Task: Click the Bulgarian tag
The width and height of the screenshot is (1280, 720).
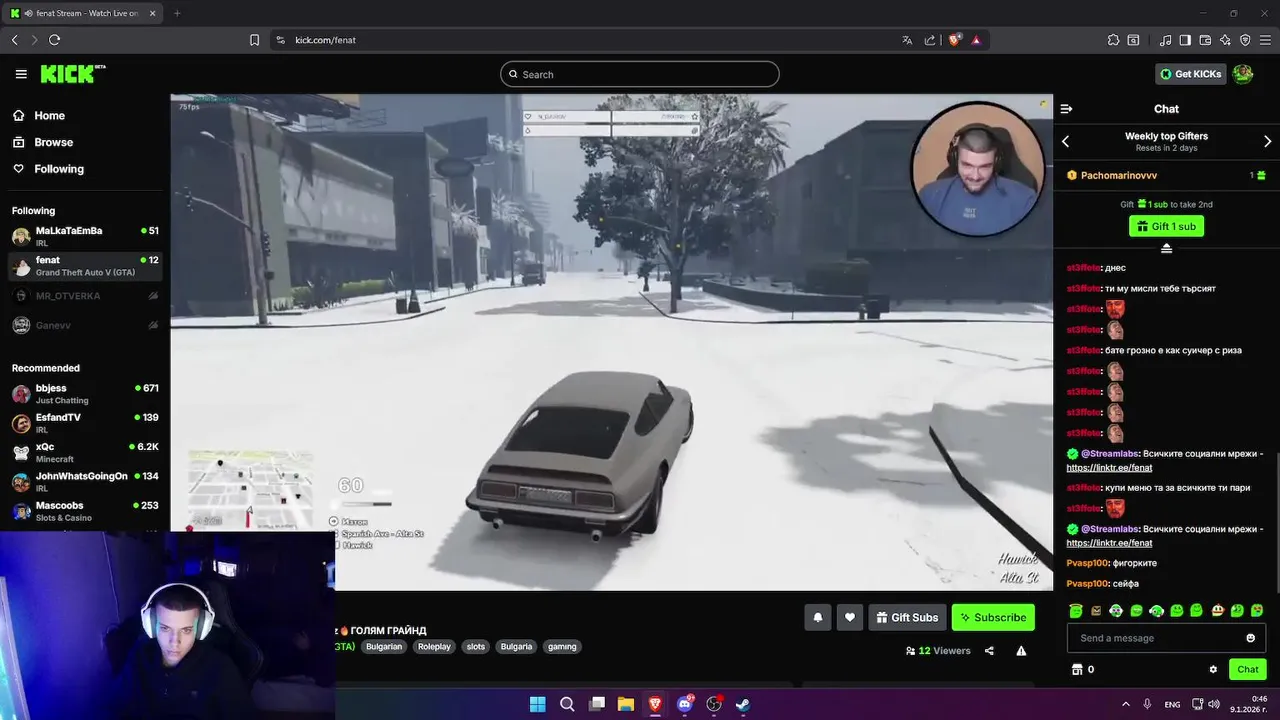Action: (384, 647)
